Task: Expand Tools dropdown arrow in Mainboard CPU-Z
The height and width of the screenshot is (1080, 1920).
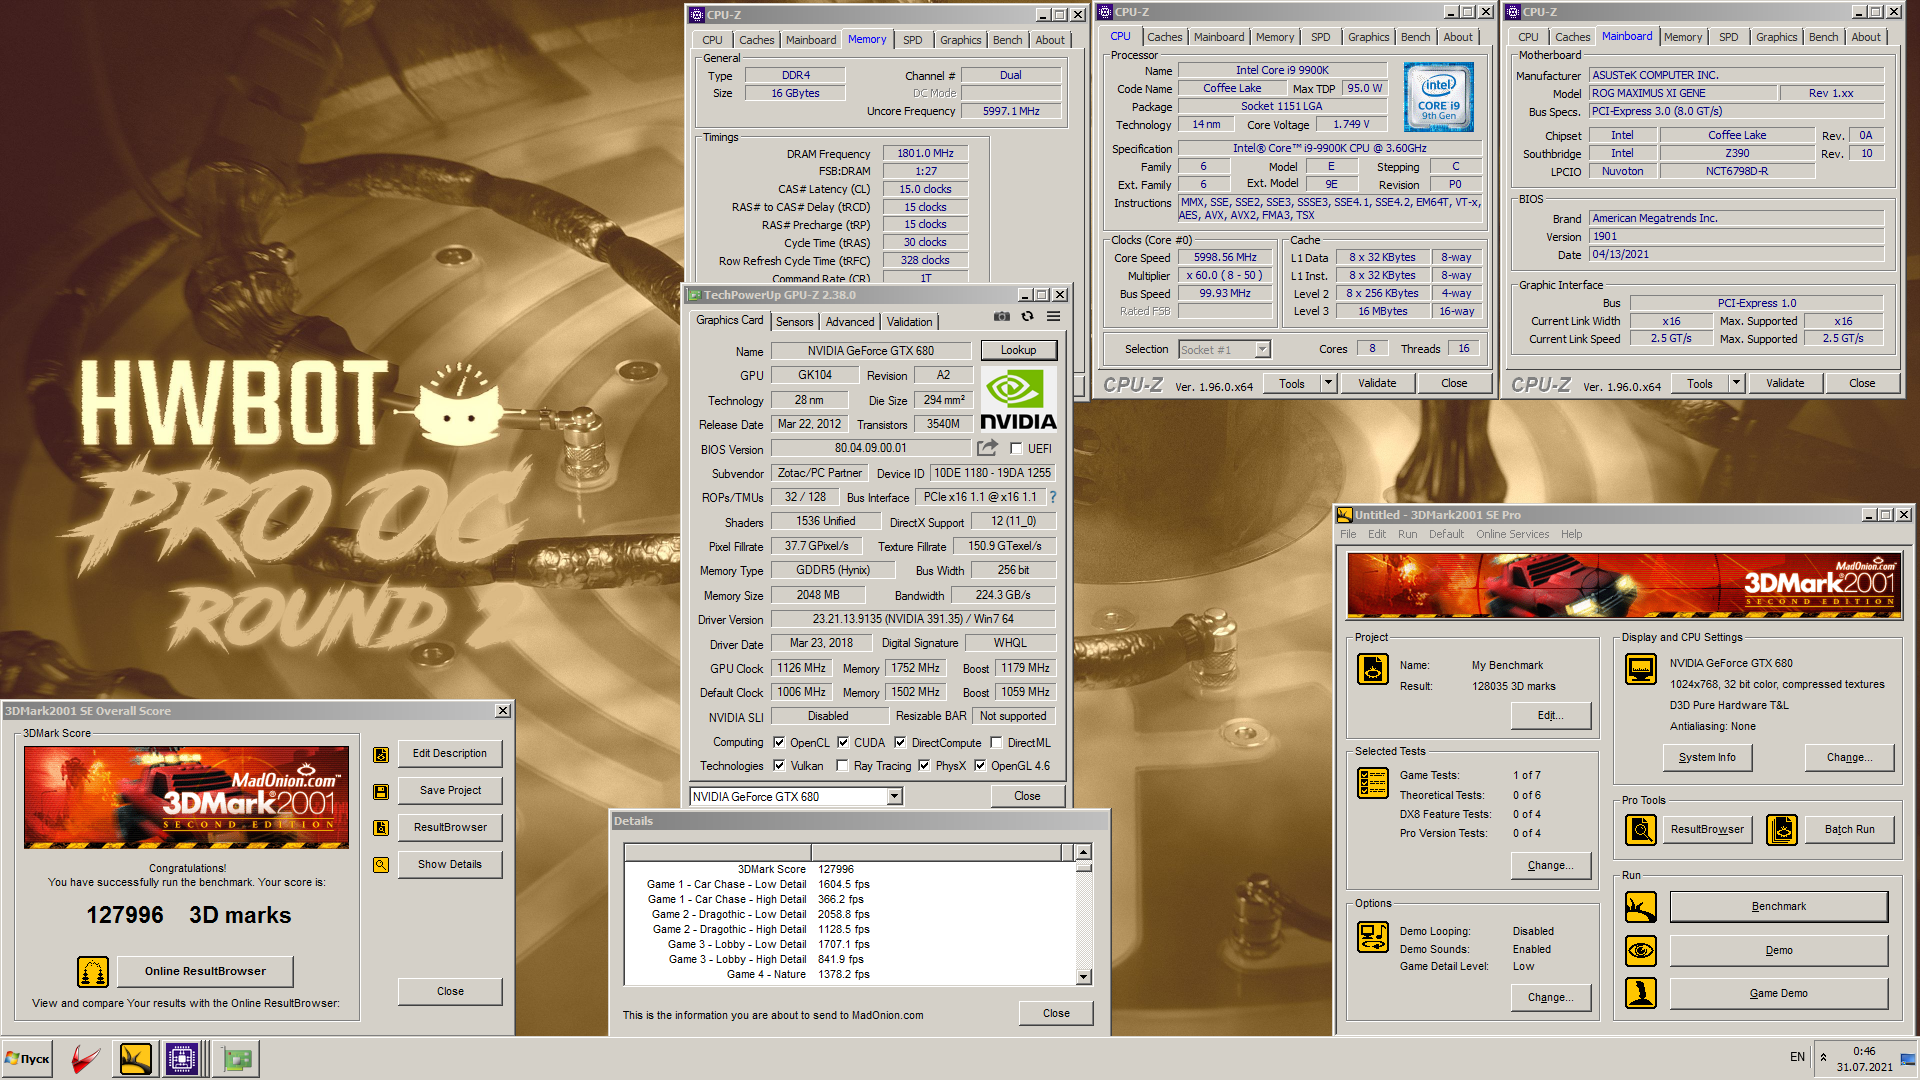Action: tap(1736, 383)
